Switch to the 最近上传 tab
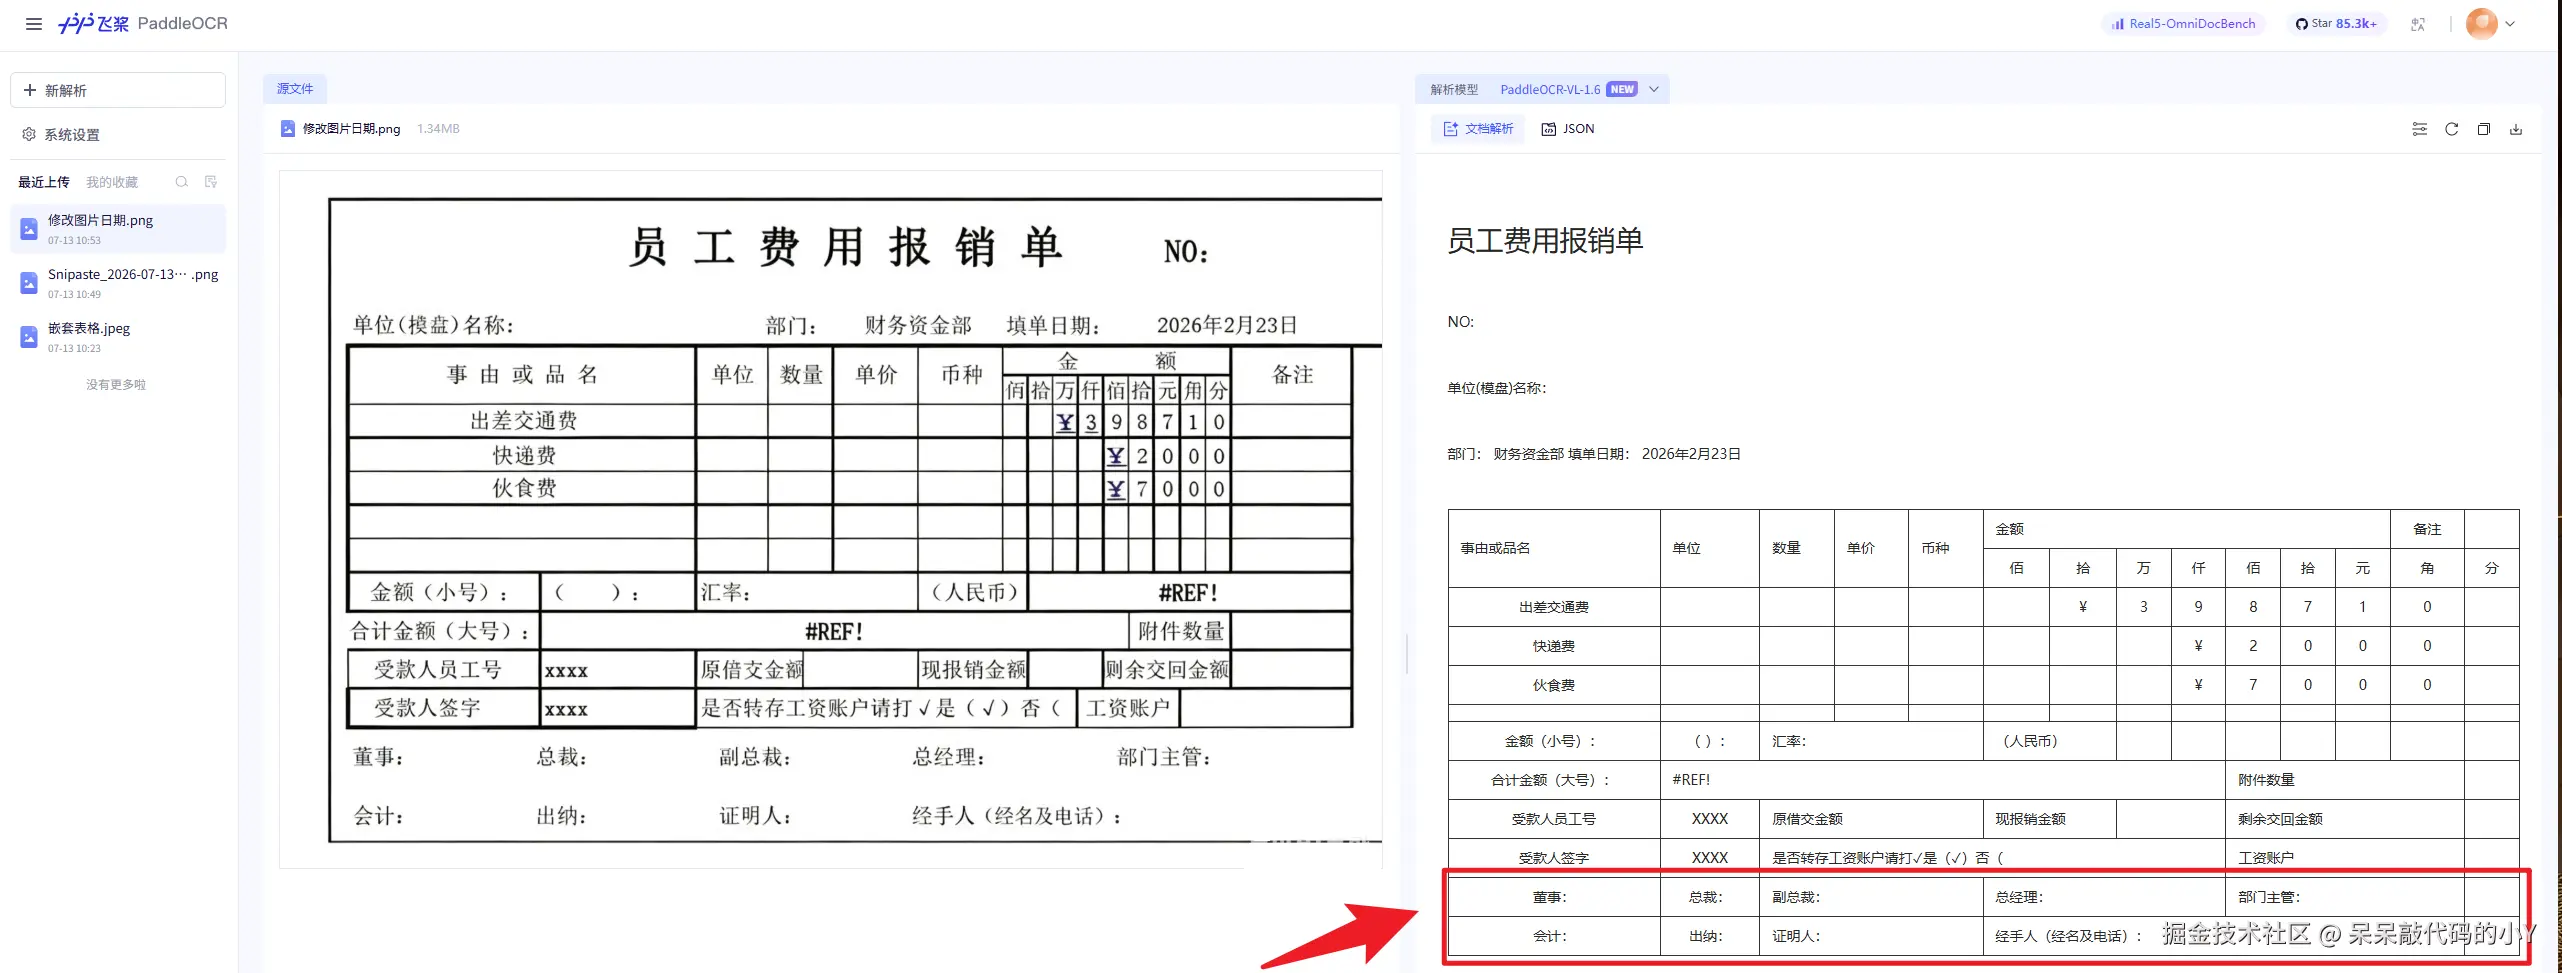The width and height of the screenshot is (2562, 973). (44, 182)
